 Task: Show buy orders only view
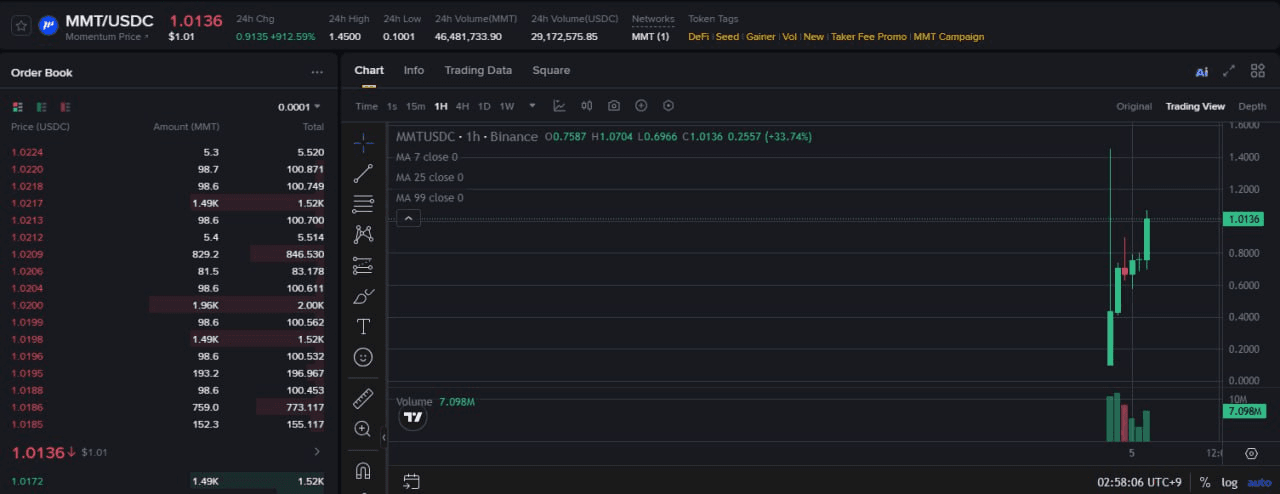[41, 107]
